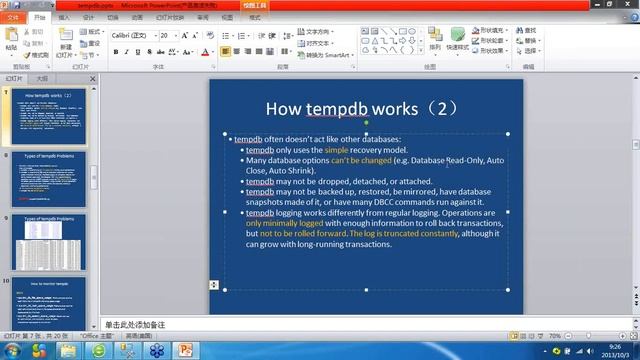Pick the rectangle shape in the gallery
640x360 pixels.
pos(402,31)
